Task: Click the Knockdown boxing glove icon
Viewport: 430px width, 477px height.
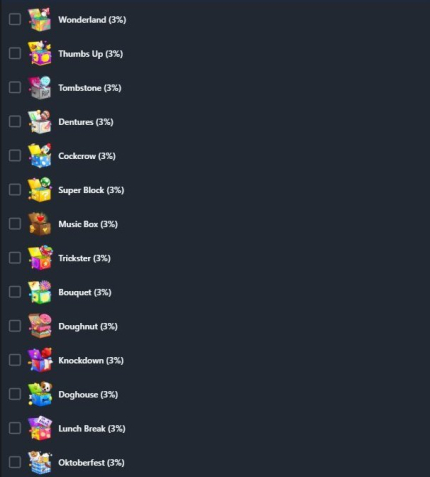Action: (x=40, y=360)
